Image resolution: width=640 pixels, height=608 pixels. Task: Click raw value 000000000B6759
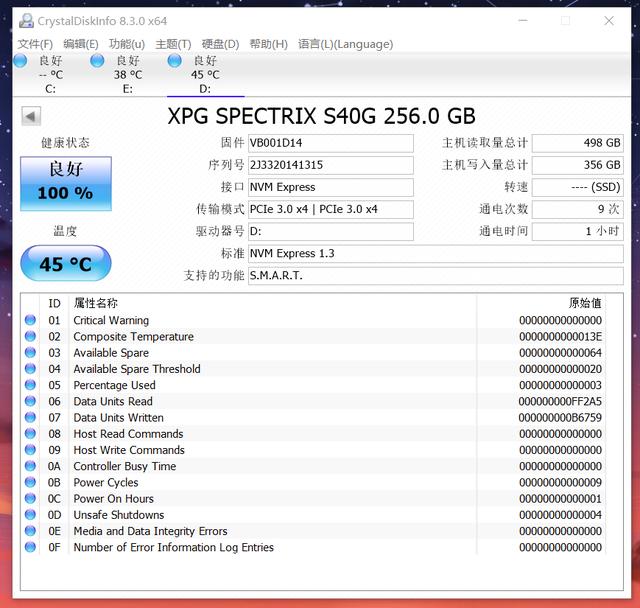[x=560, y=418]
